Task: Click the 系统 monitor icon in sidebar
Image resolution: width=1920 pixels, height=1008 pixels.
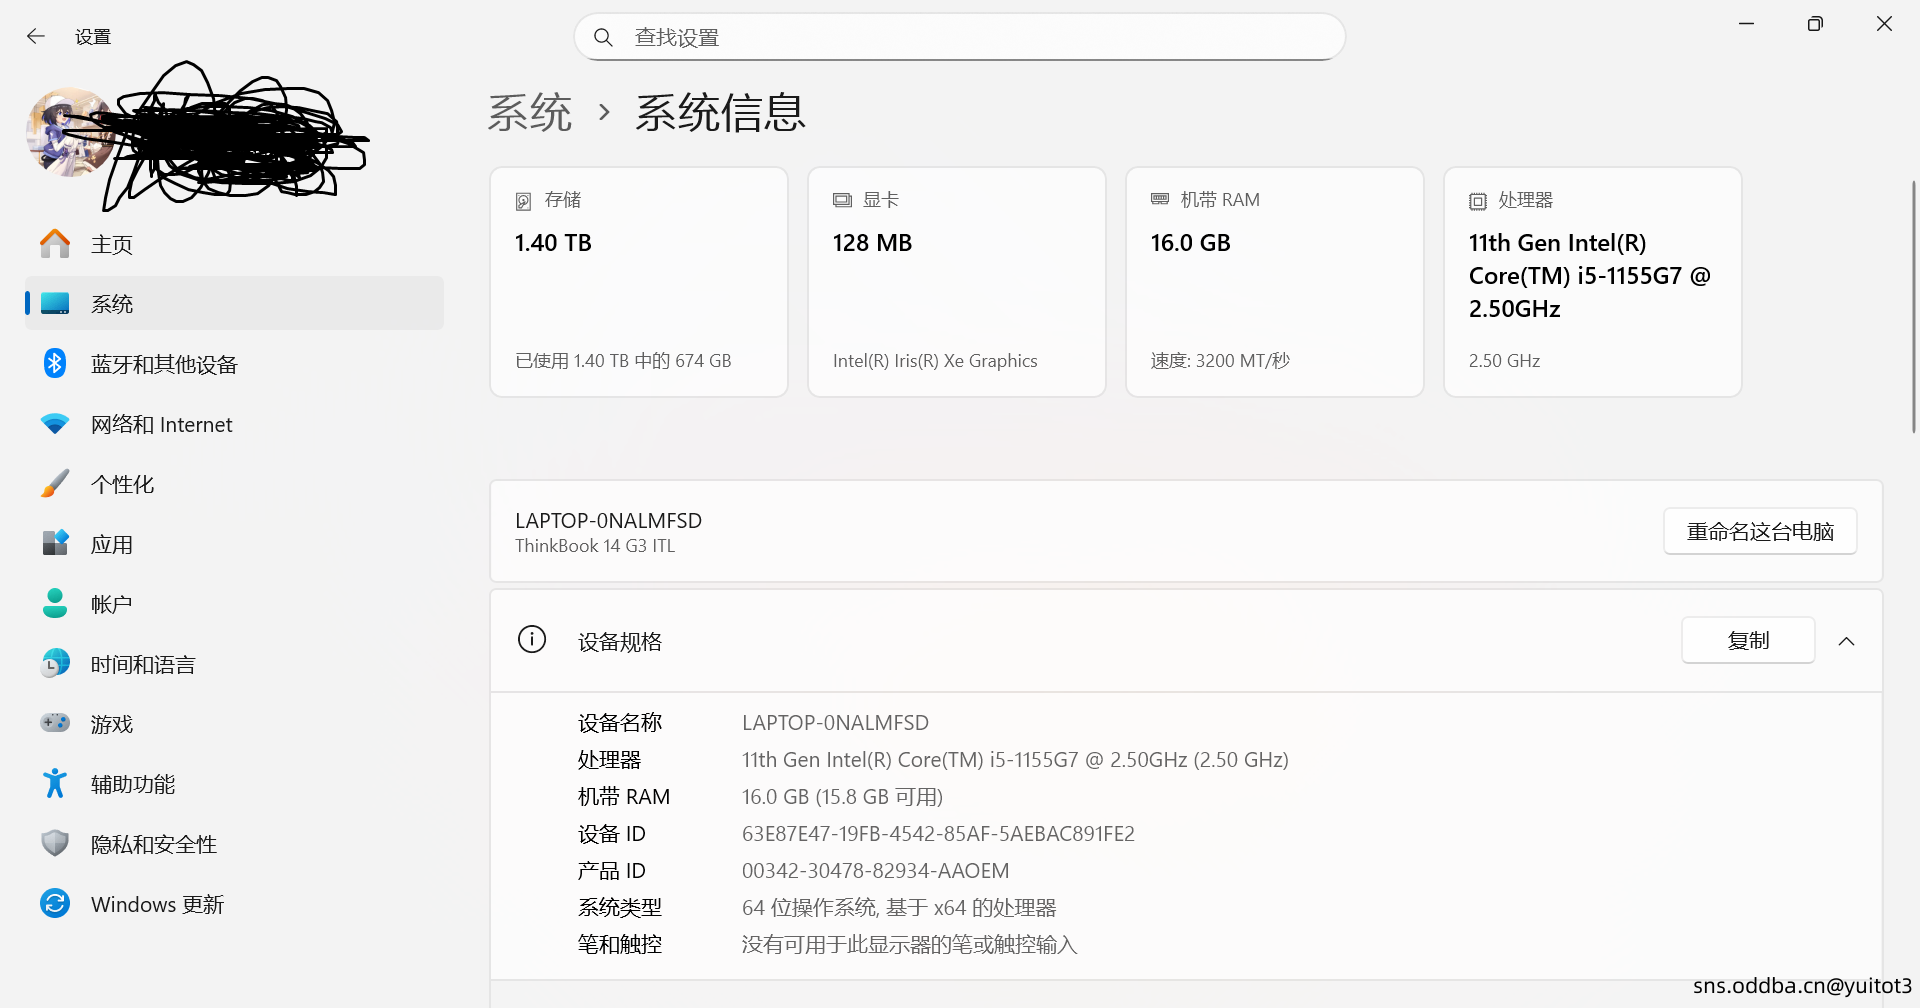Action: point(55,304)
